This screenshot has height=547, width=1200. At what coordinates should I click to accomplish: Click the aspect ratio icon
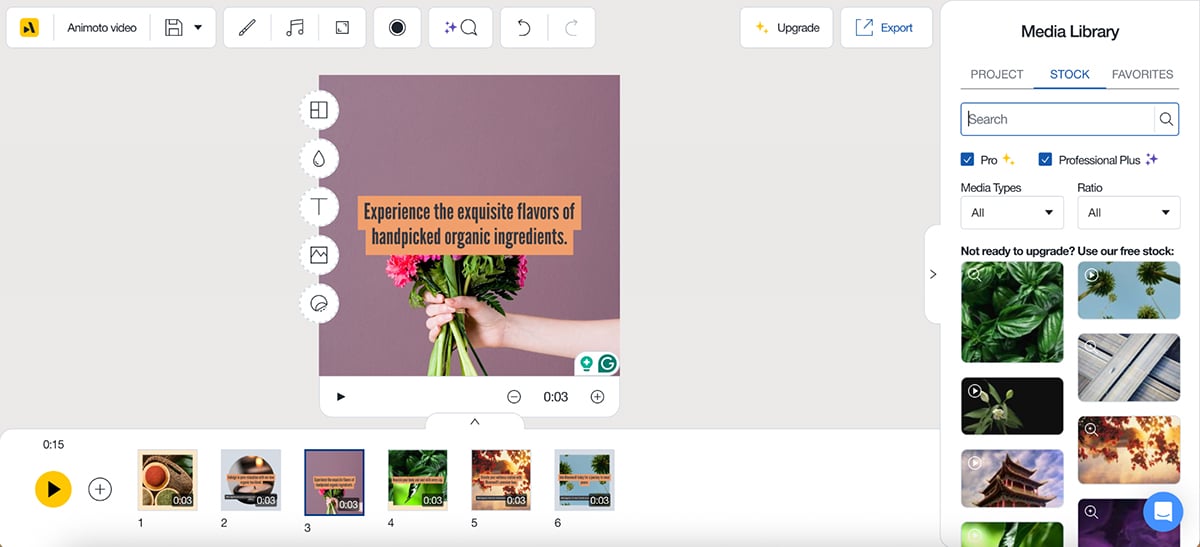pos(342,28)
